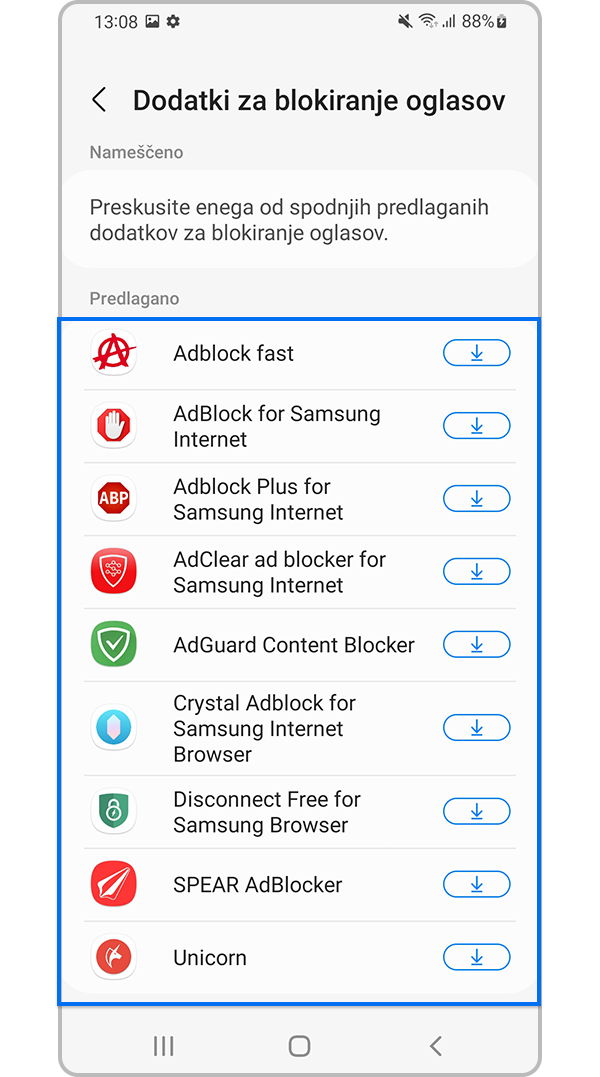
Task: Tap the Crystal Adblock crystal icon
Action: pos(114,728)
